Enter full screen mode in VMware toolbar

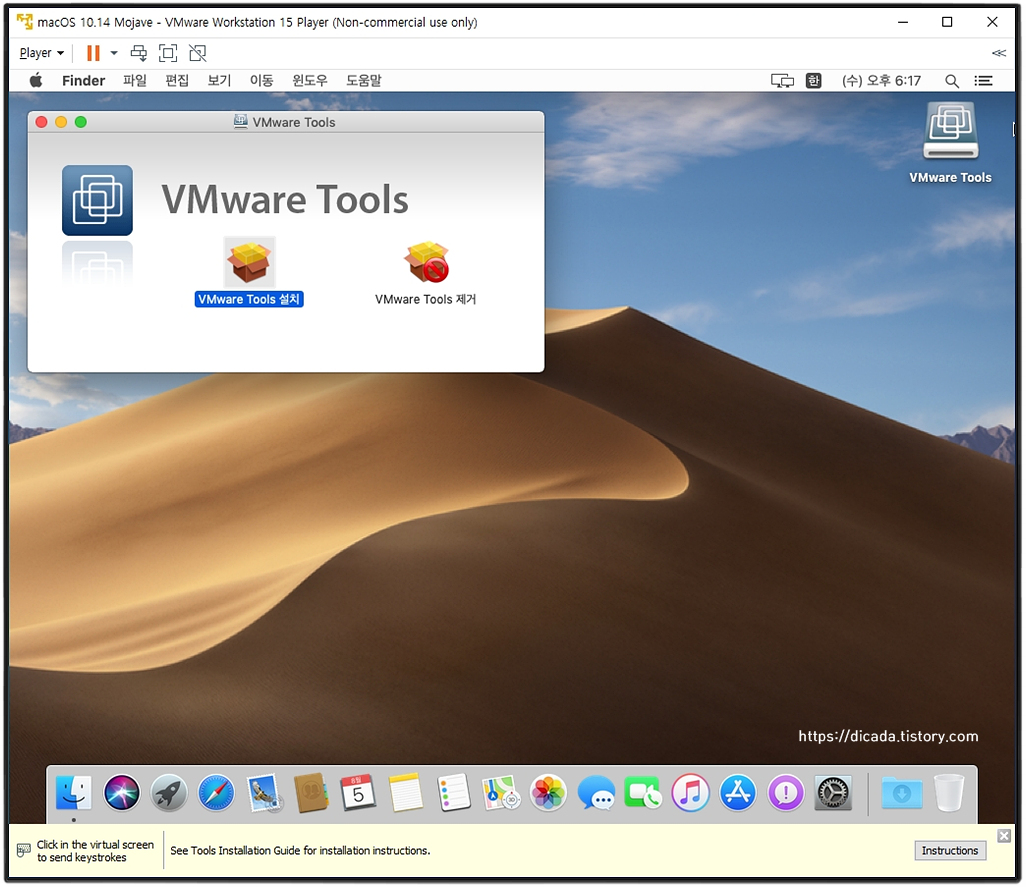168,53
